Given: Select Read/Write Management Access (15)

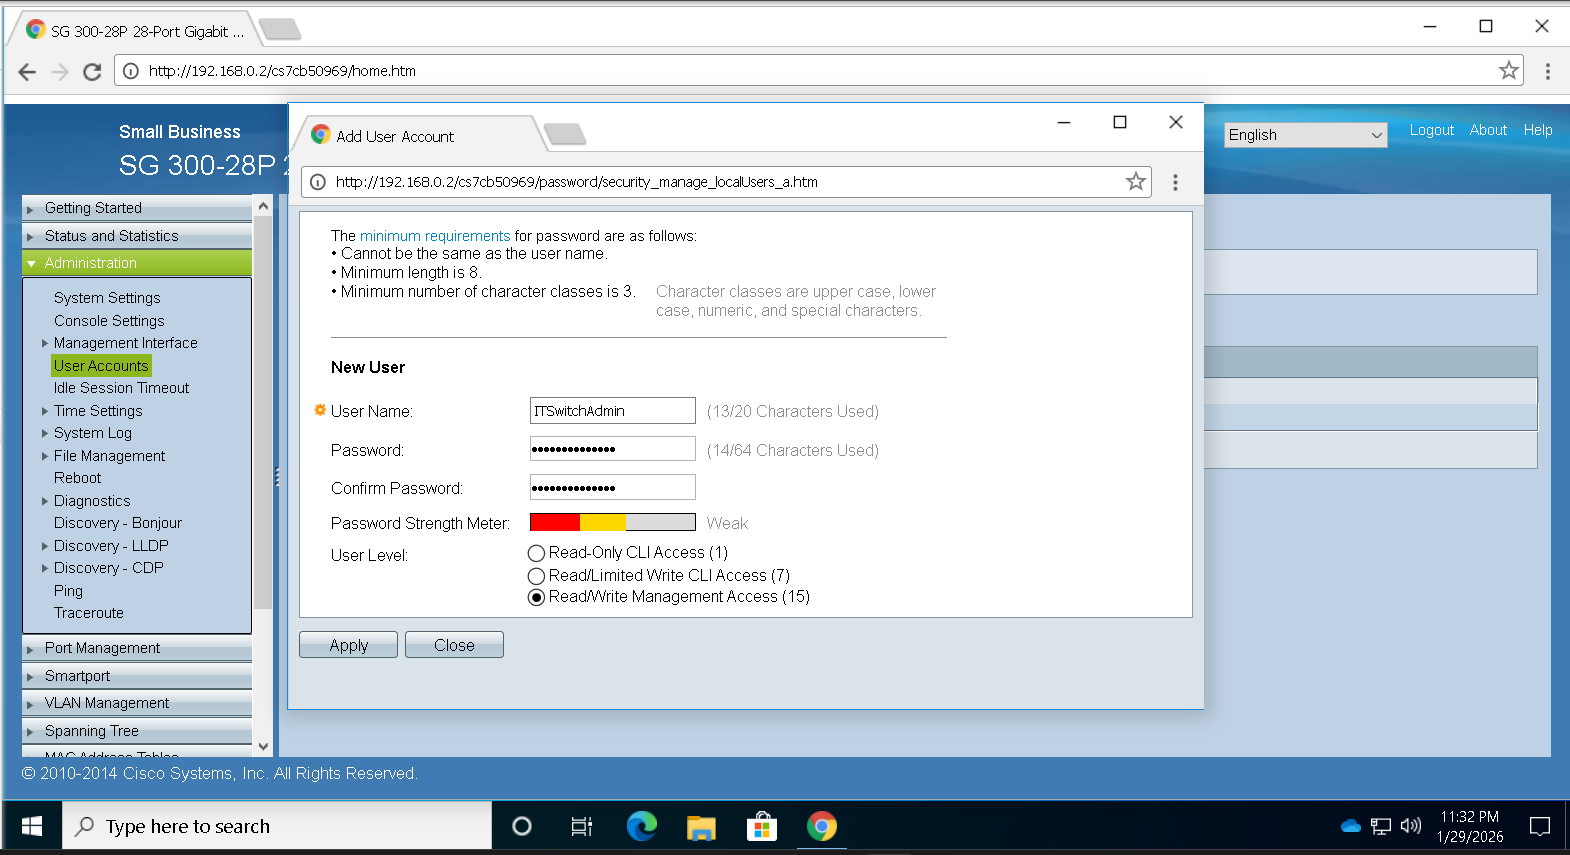Looking at the screenshot, I should [x=537, y=597].
